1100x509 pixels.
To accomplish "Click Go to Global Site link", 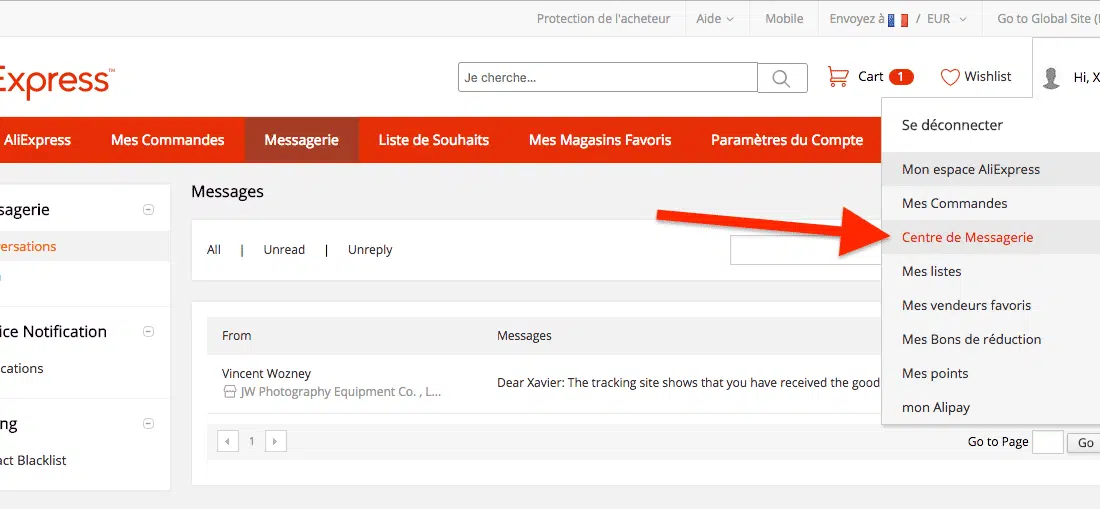I will [1048, 19].
